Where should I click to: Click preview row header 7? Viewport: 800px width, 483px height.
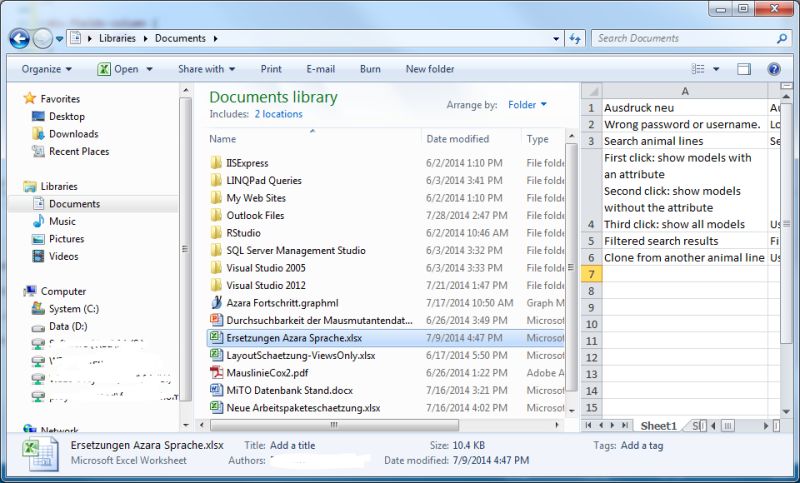[591, 274]
